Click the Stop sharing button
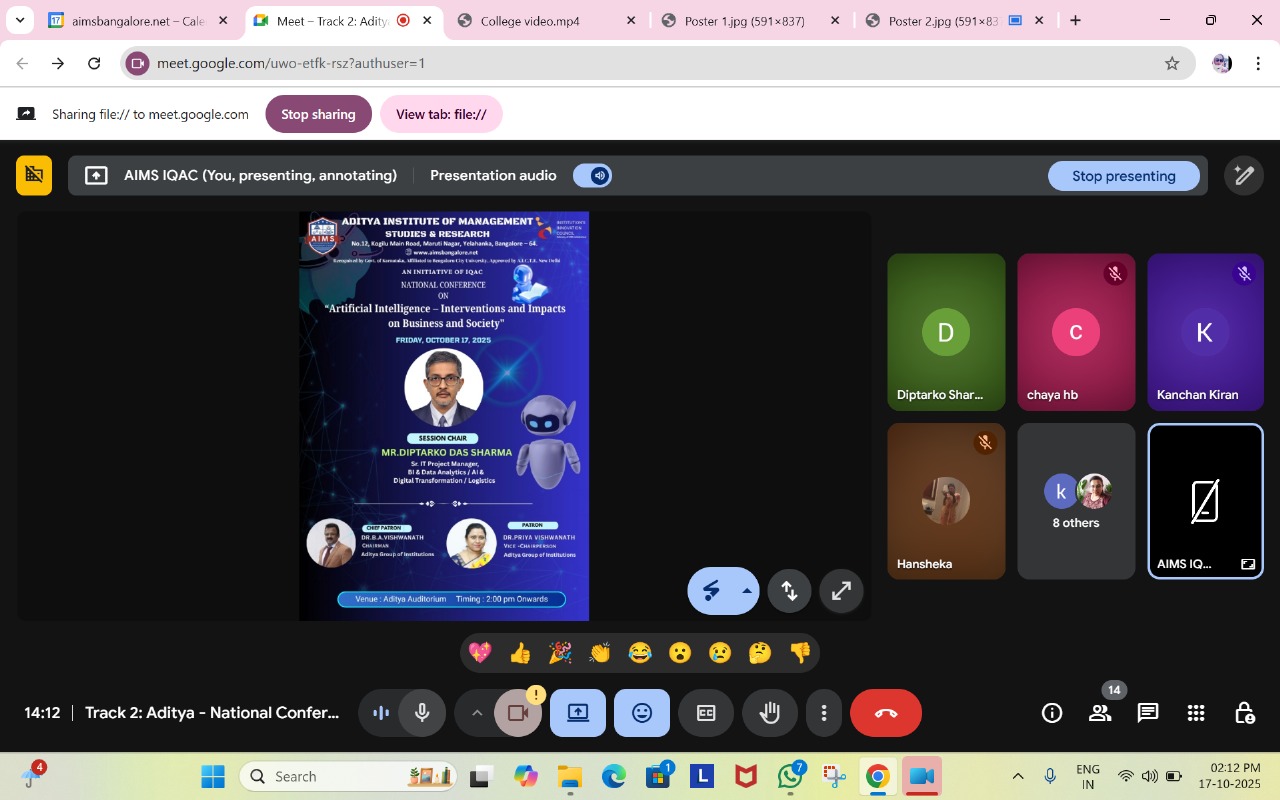 coord(318,114)
